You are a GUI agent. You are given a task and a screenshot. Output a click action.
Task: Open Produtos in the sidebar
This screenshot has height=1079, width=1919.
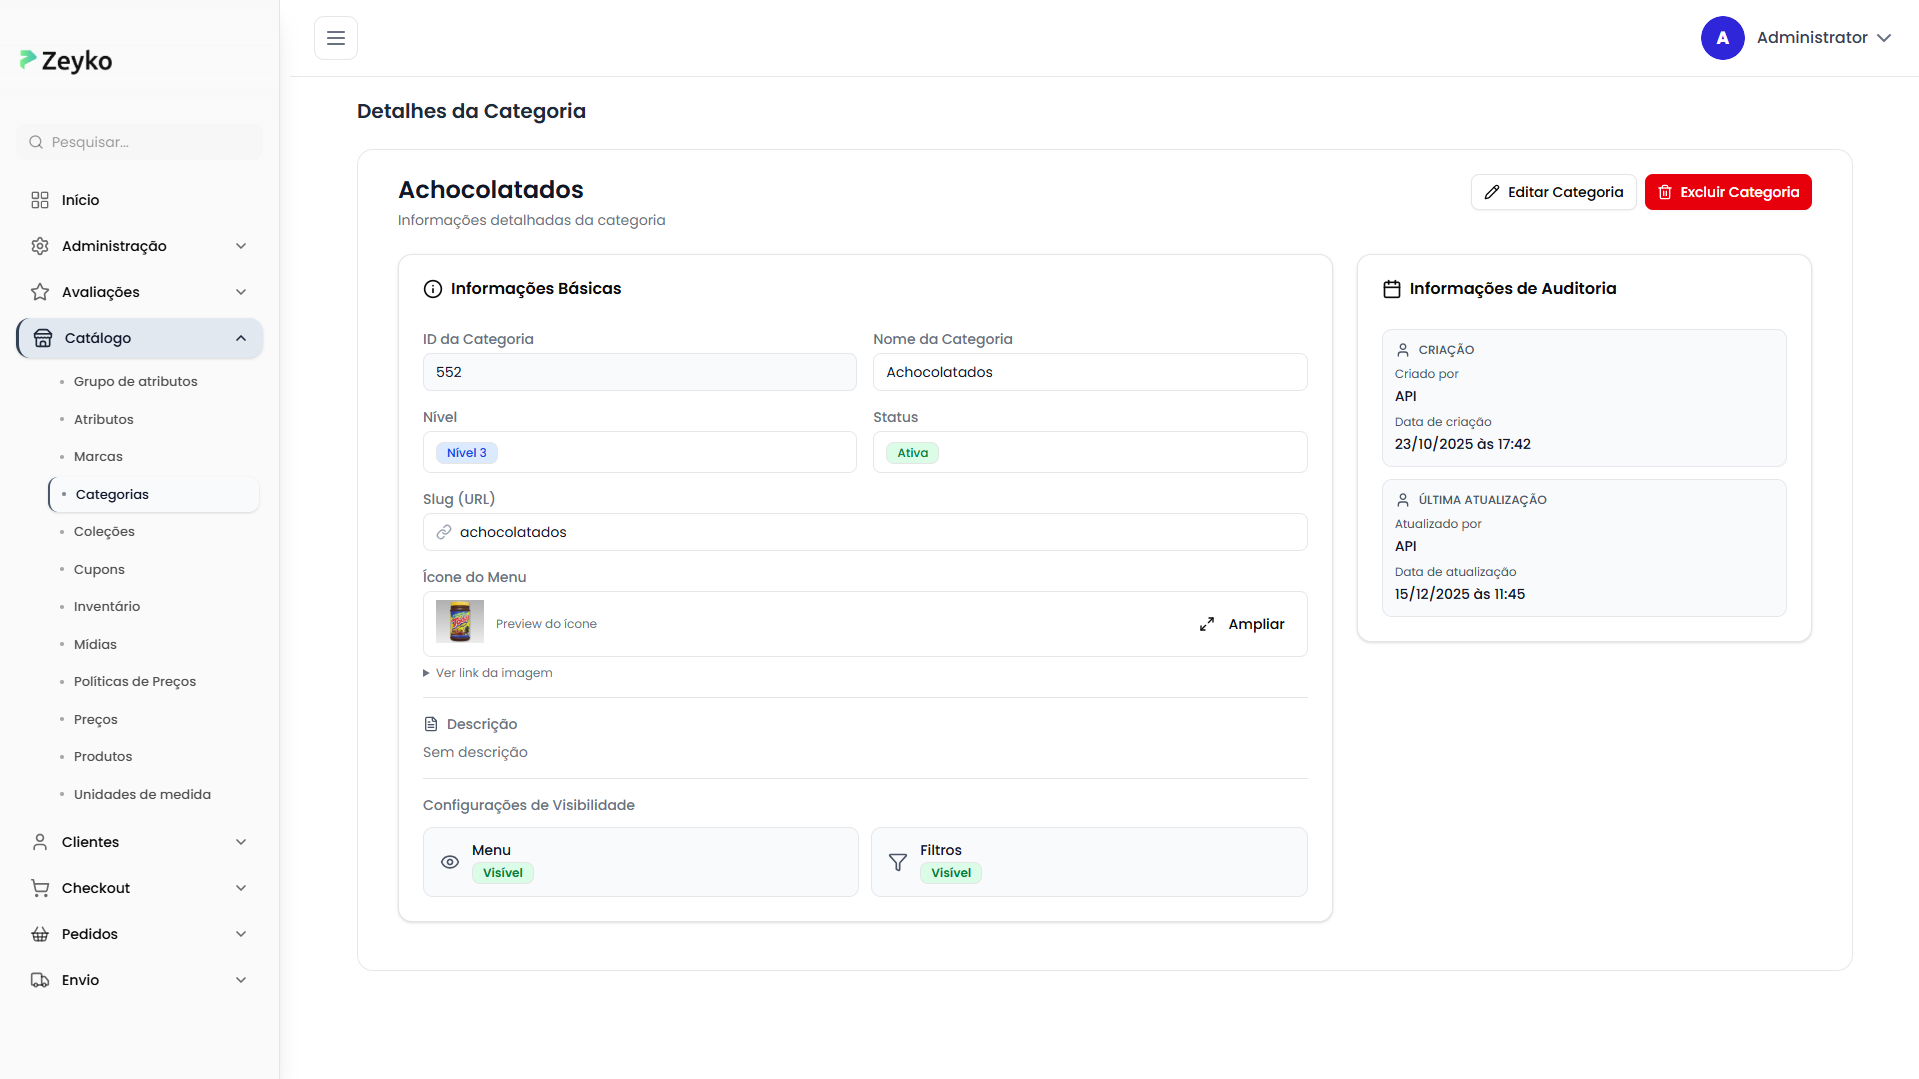103,757
